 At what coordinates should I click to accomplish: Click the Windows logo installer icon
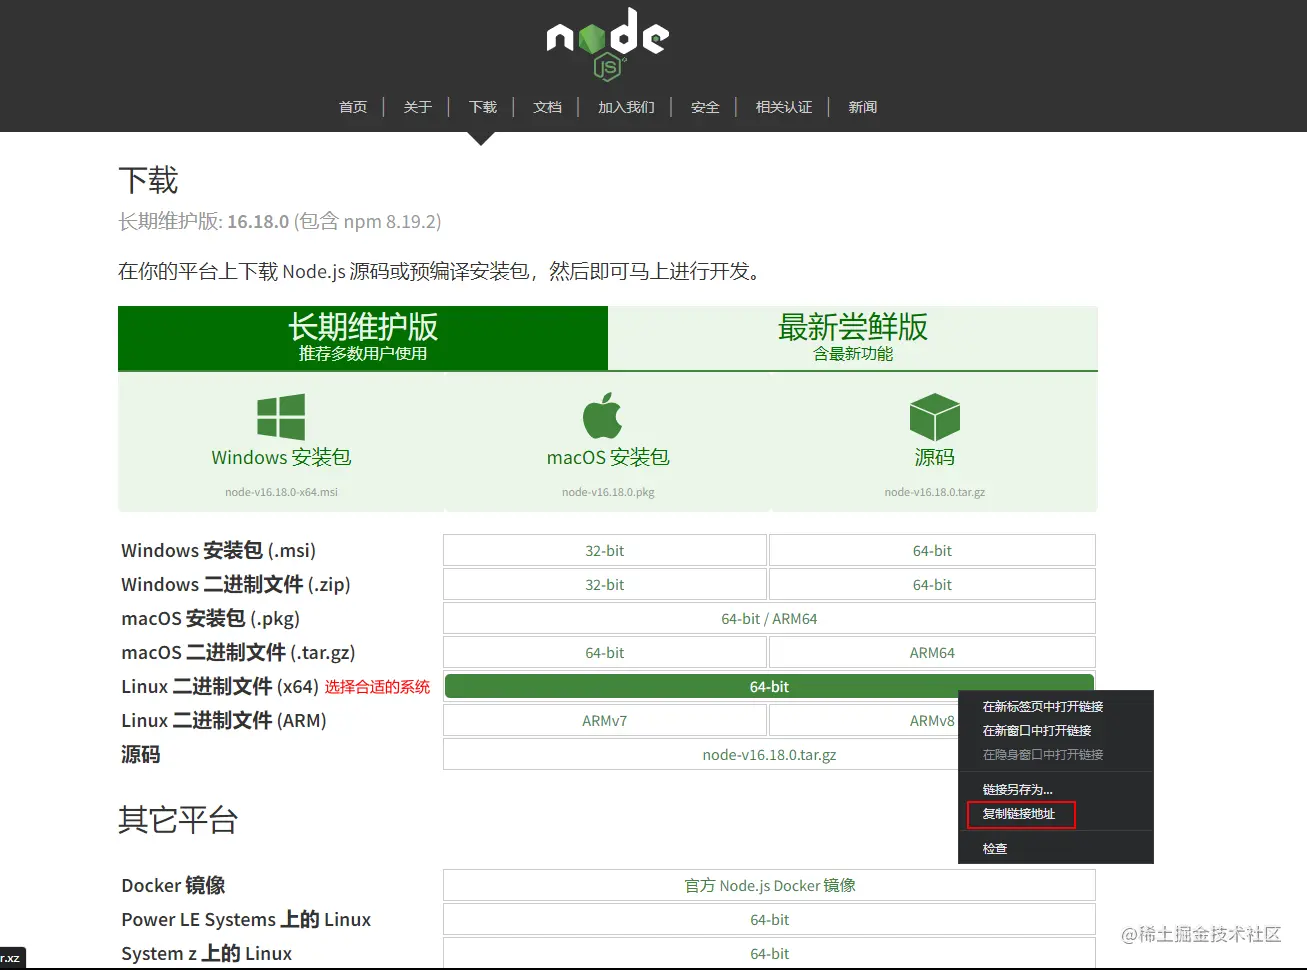pyautogui.click(x=281, y=417)
